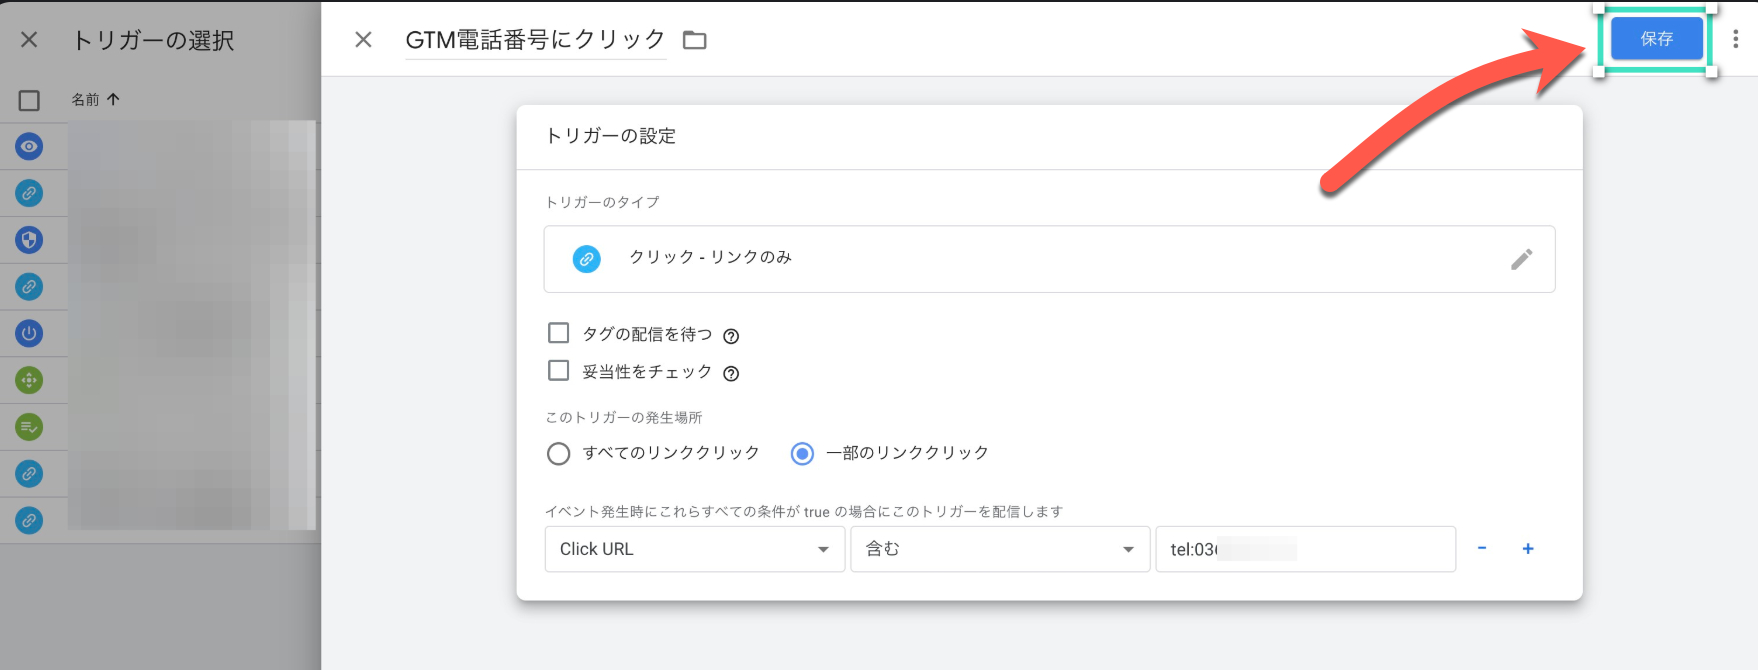Tick the select-all checkbox in trigger list
This screenshot has width=1758, height=670.
[x=29, y=101]
